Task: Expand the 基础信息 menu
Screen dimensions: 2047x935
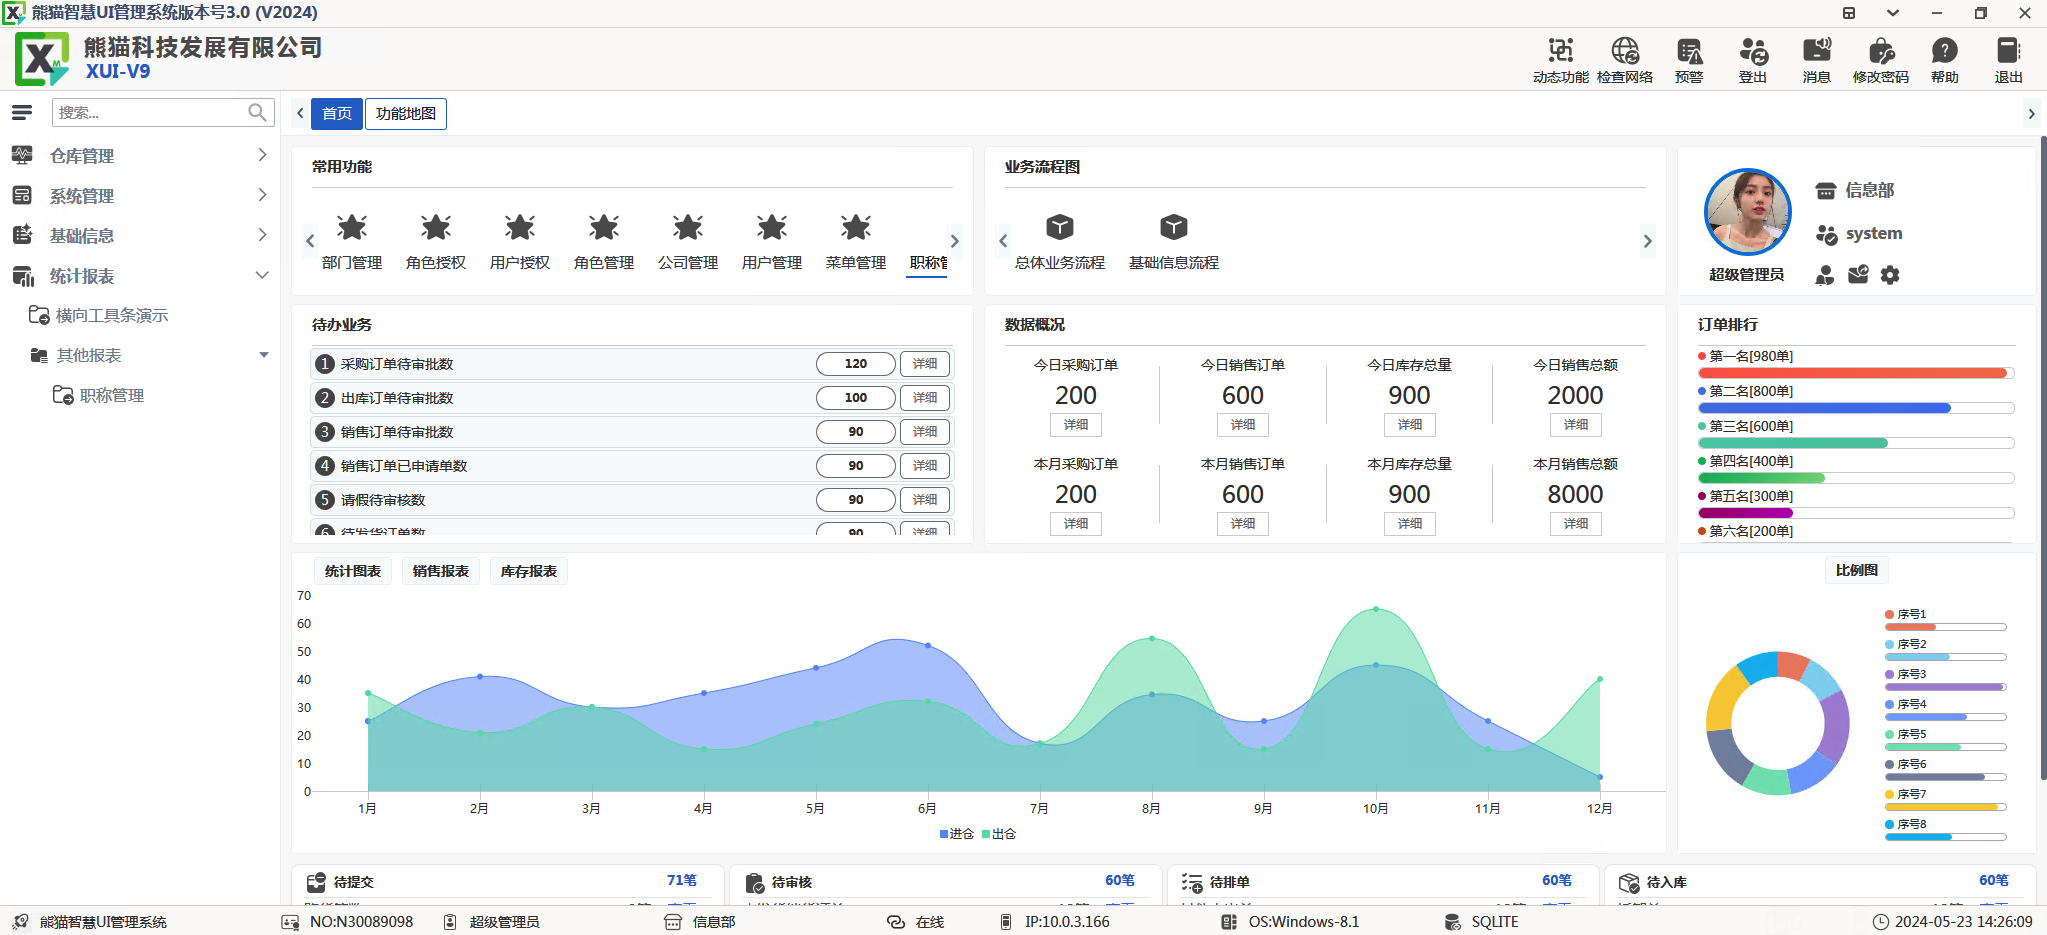Action: (x=140, y=236)
